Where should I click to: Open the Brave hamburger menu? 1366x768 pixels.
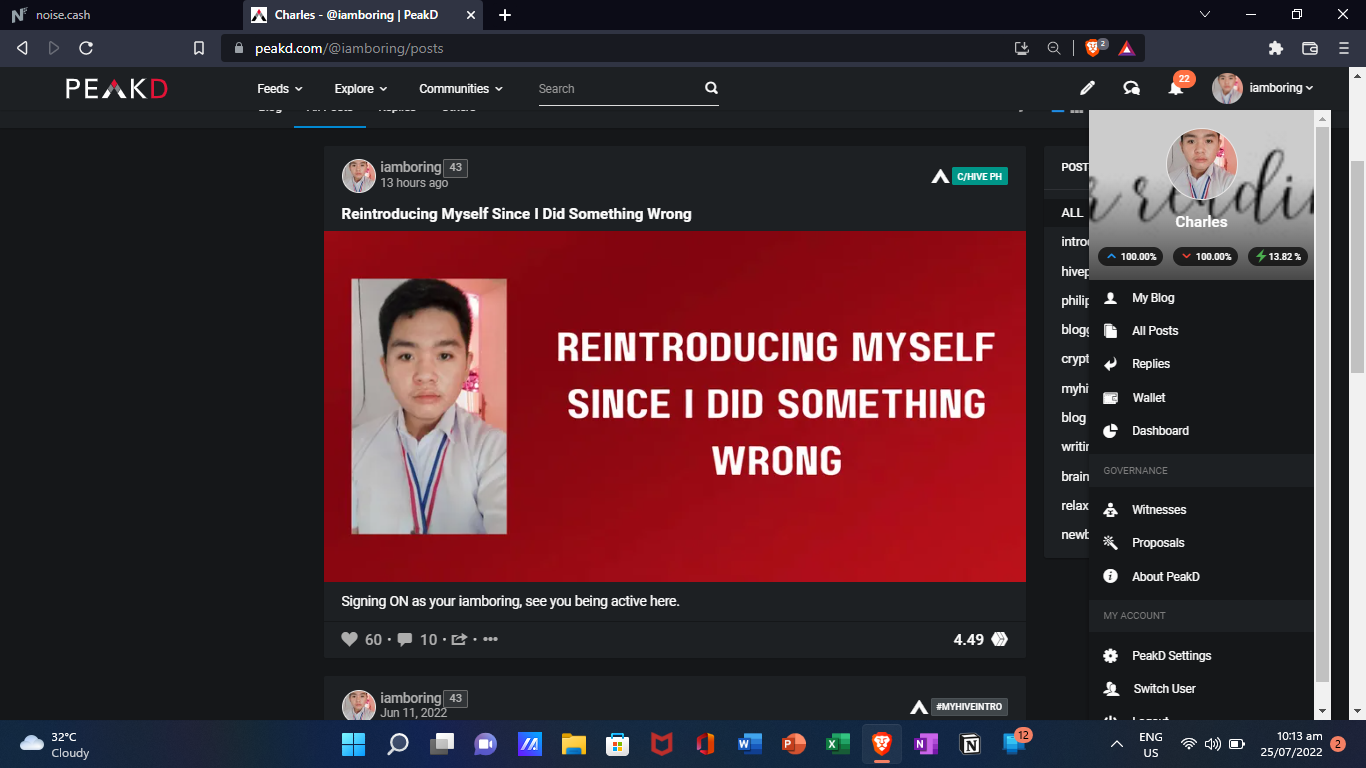coord(1343,48)
